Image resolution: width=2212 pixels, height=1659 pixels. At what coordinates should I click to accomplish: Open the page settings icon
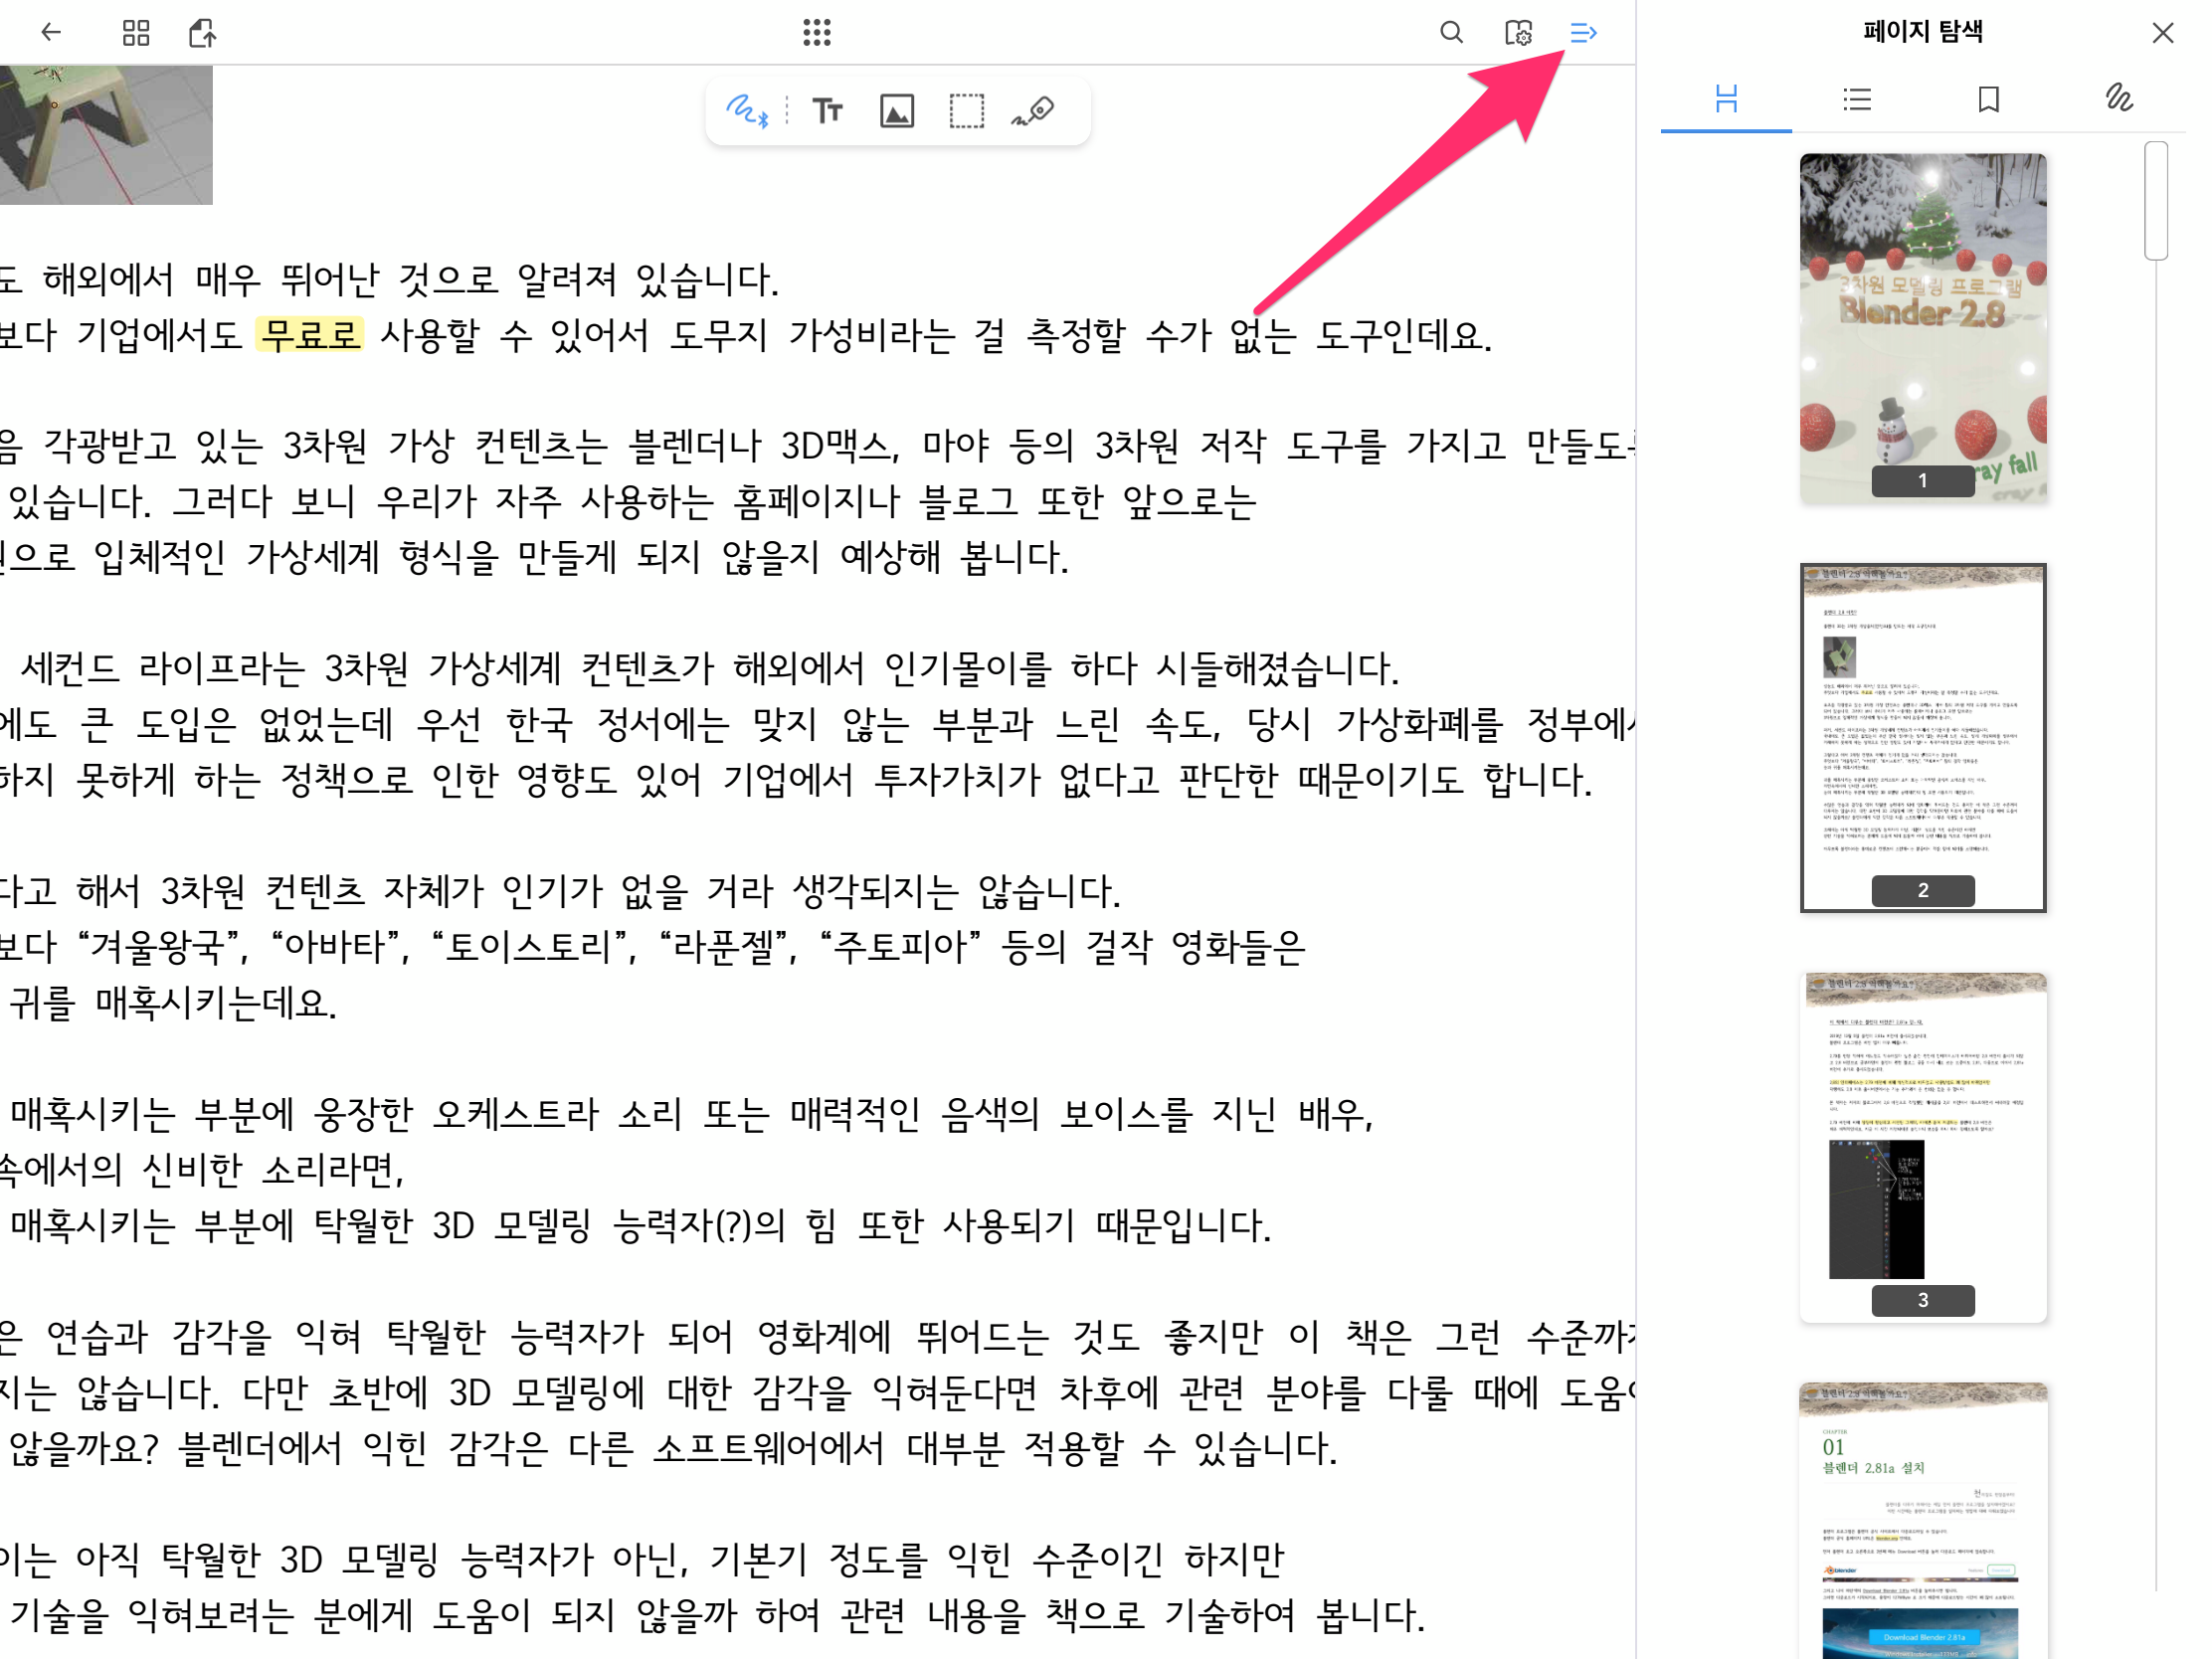coord(1517,33)
